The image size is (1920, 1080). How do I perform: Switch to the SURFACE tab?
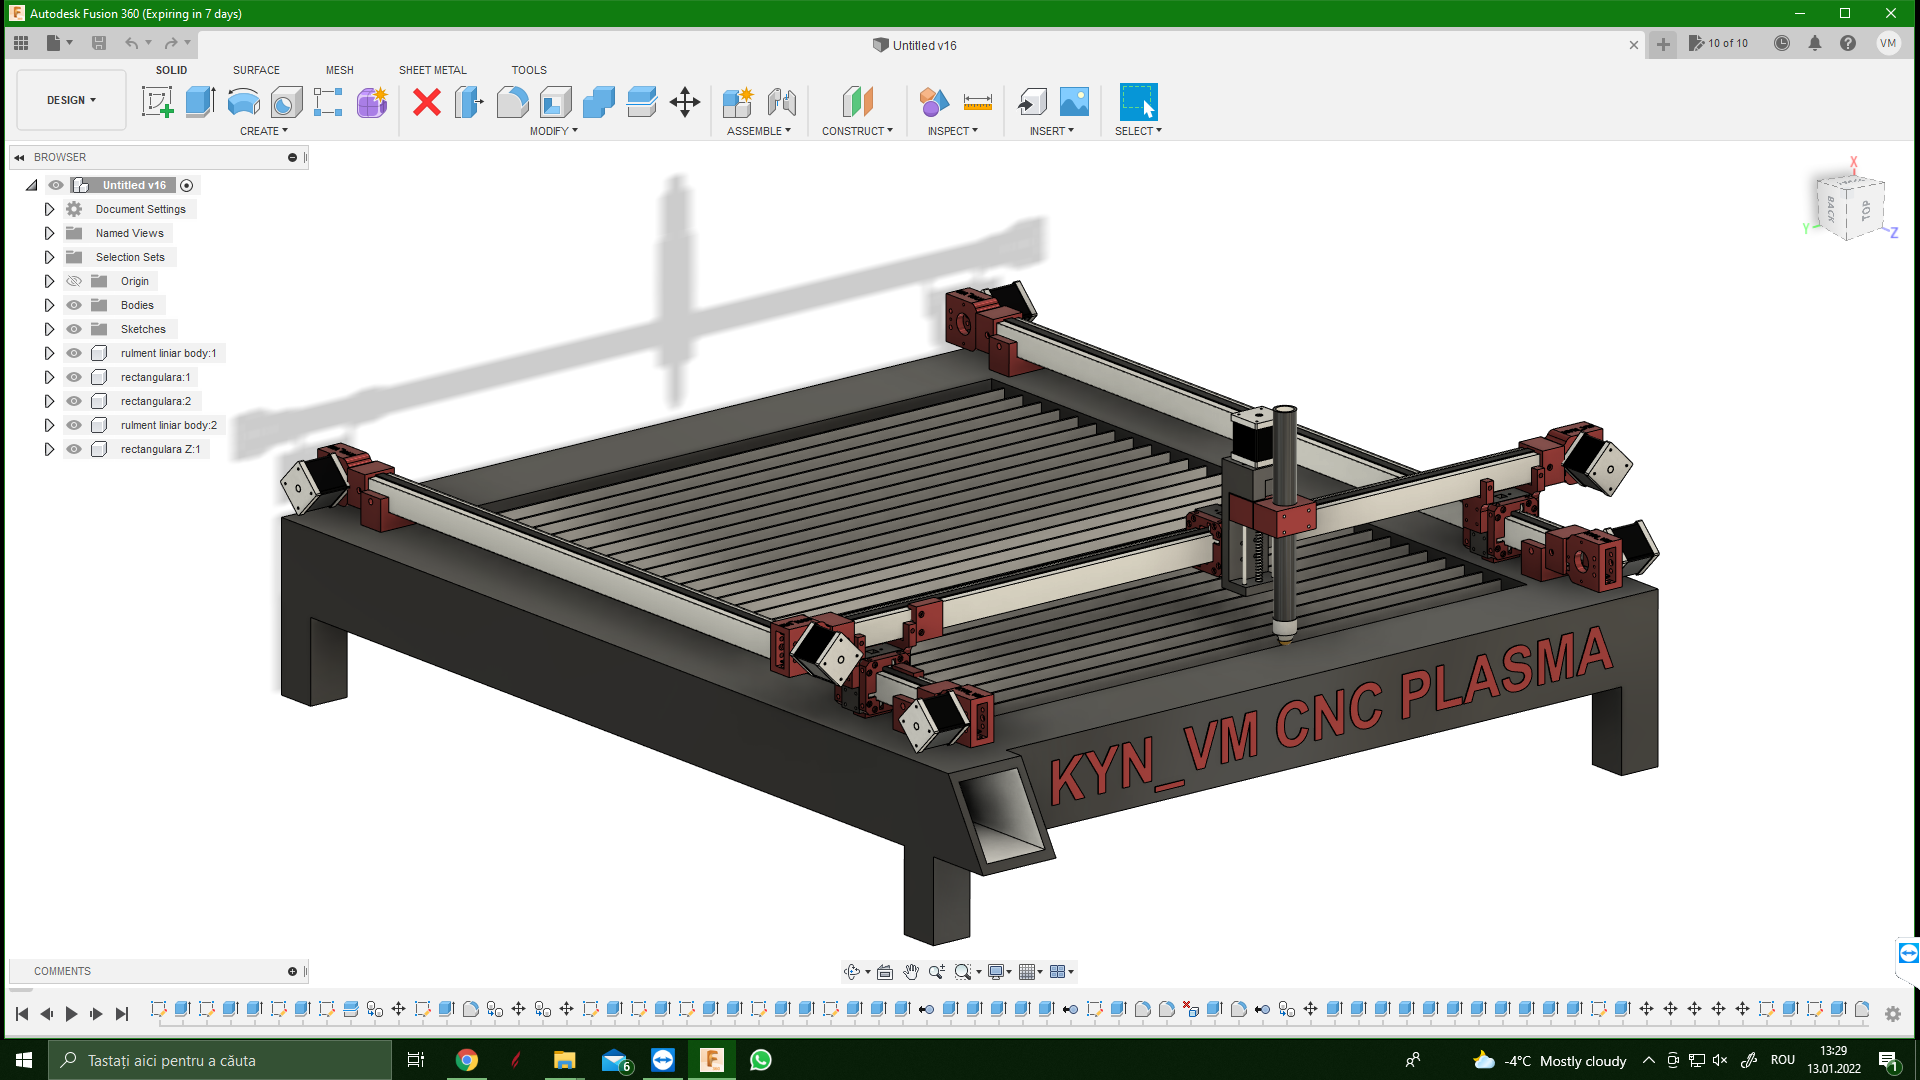256,70
